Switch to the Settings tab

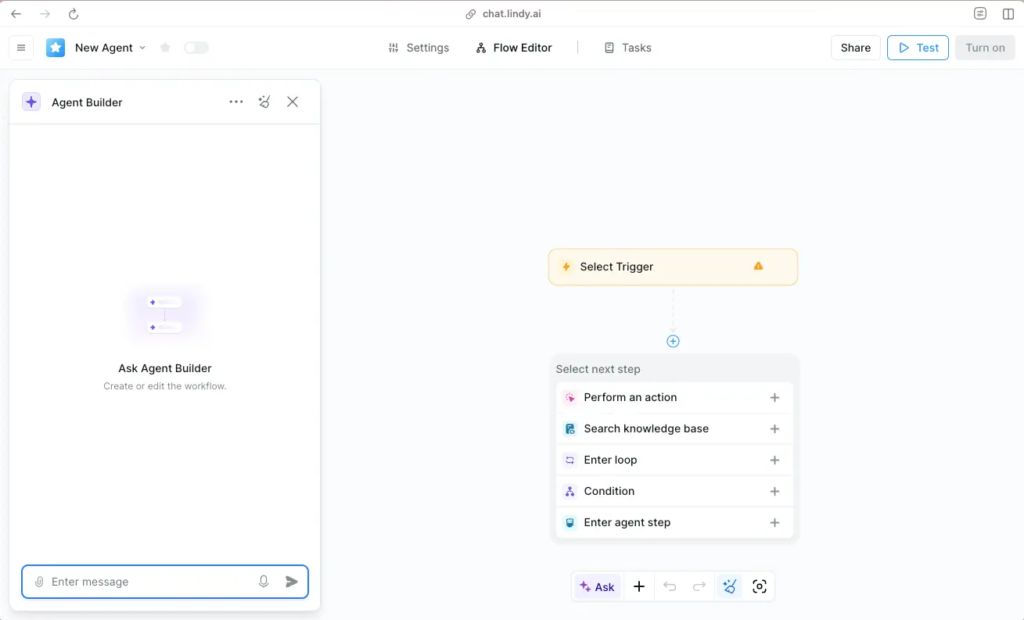[x=418, y=47]
